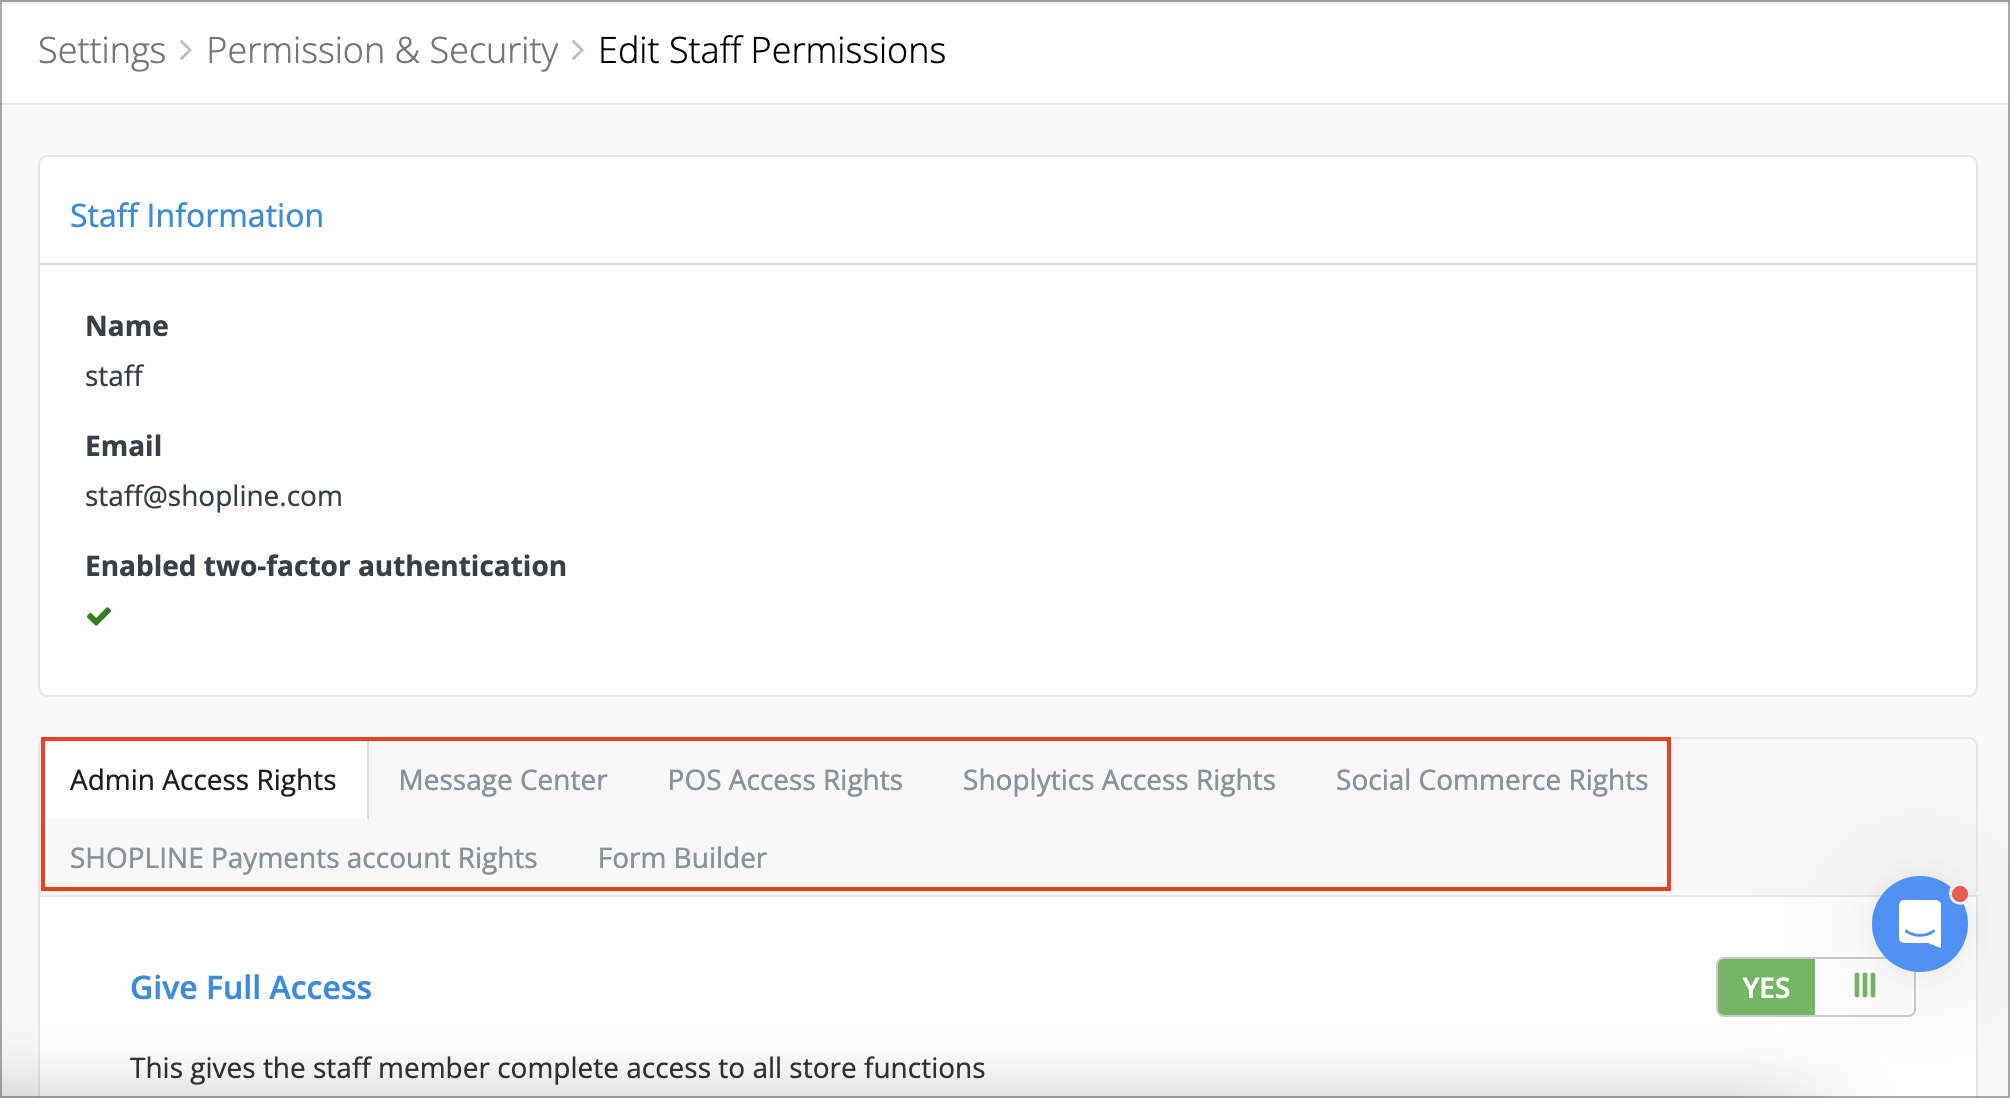Click the breadcrumb arrow after Permission & Security

coord(578,50)
